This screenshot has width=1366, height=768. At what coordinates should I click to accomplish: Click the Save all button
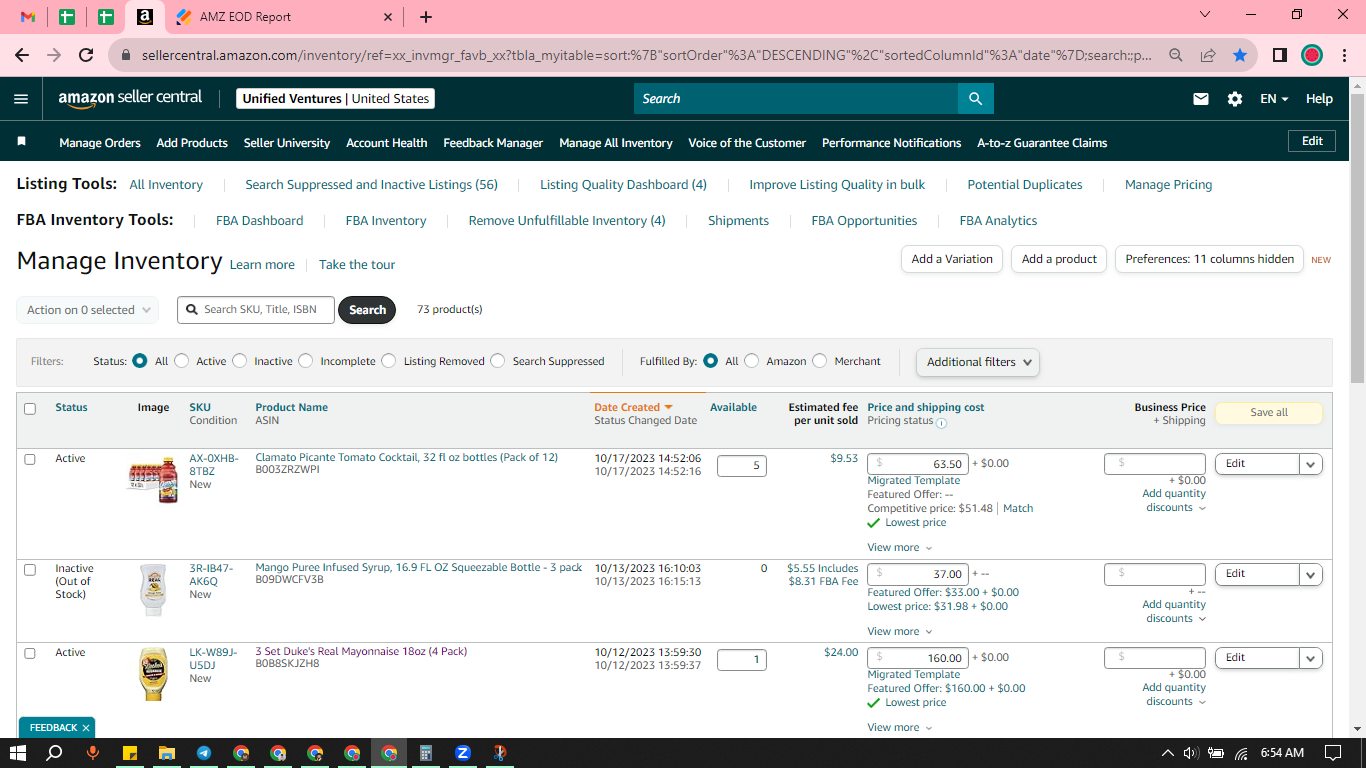(1269, 413)
